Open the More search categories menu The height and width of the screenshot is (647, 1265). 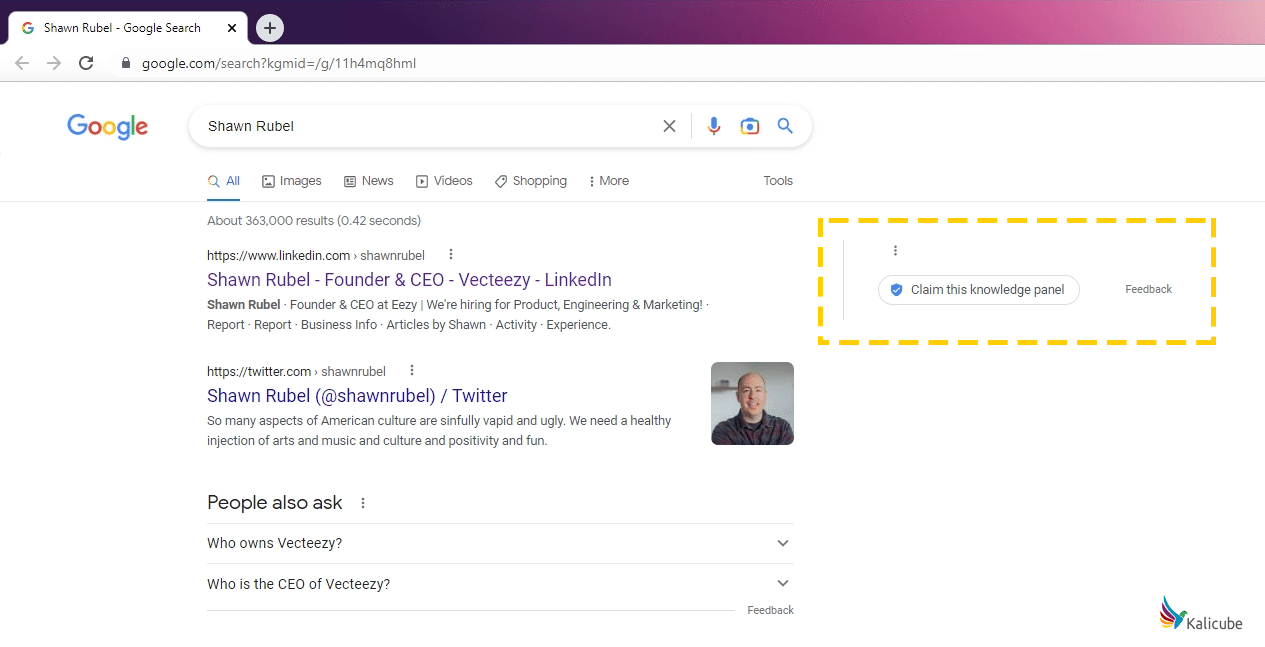pyautogui.click(x=609, y=181)
